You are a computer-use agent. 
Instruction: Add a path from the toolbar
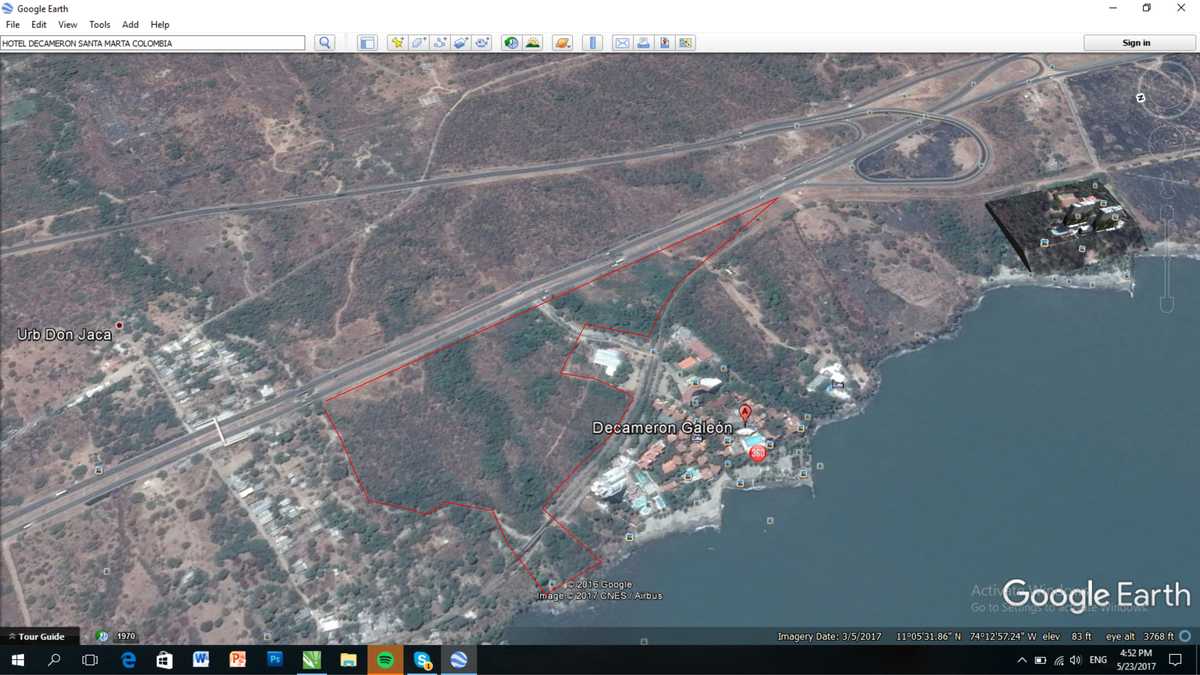pos(440,43)
